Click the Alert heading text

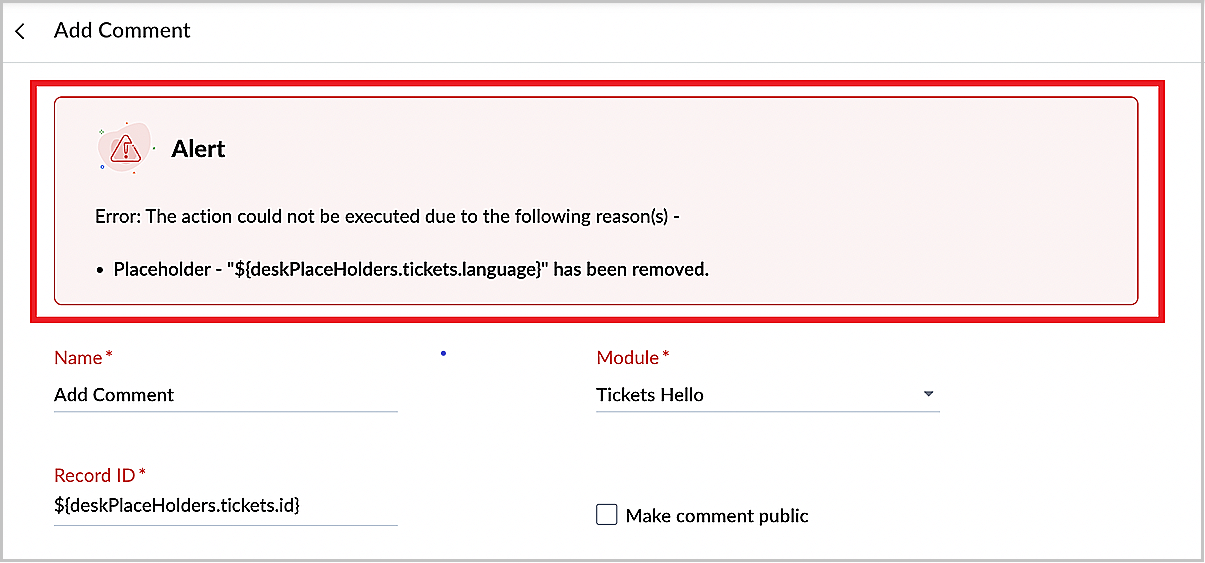198,149
